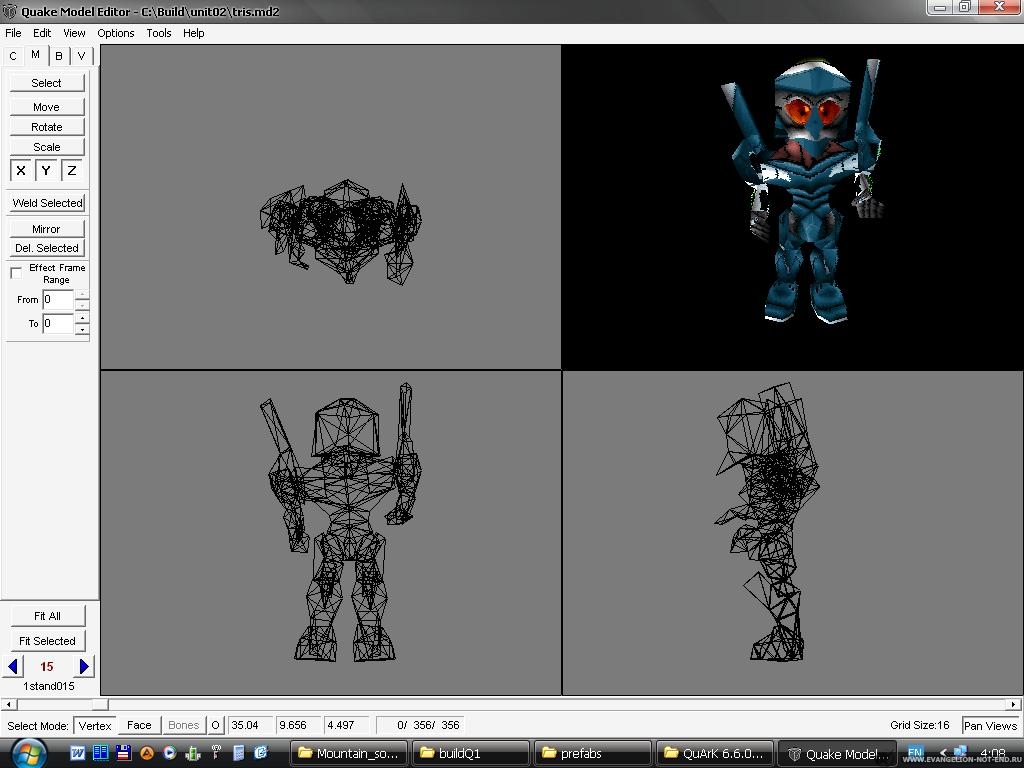Increase the To frame value with up arrow
This screenshot has width=1024, height=768.
(x=82, y=318)
